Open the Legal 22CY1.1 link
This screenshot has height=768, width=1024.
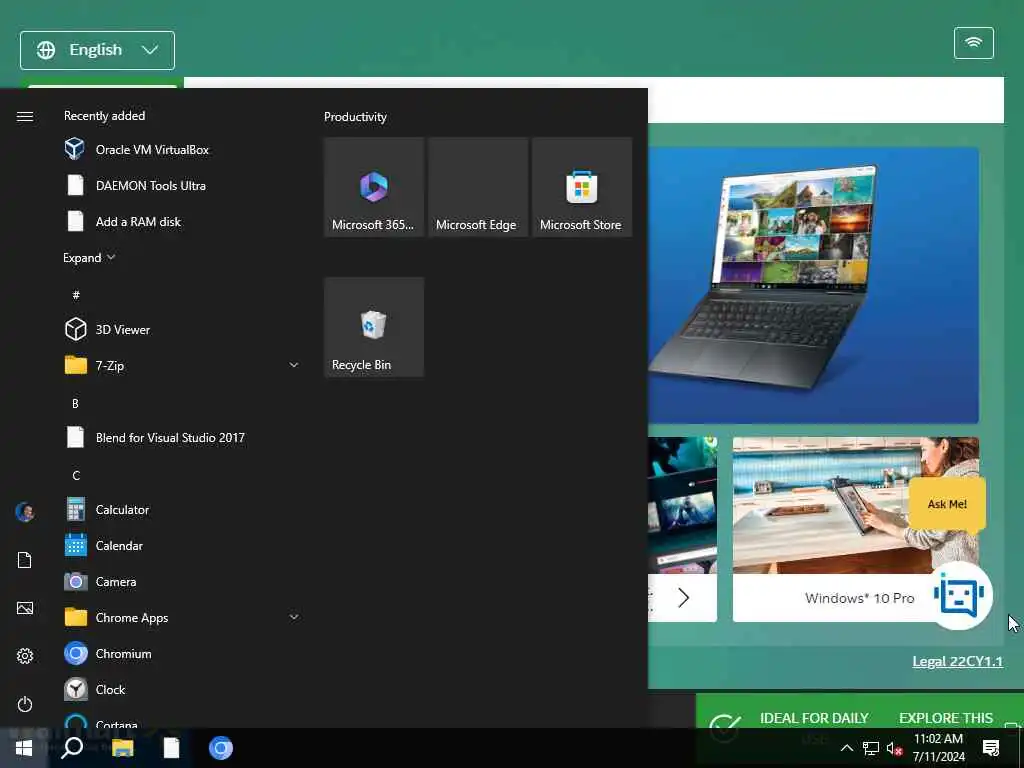point(957,662)
